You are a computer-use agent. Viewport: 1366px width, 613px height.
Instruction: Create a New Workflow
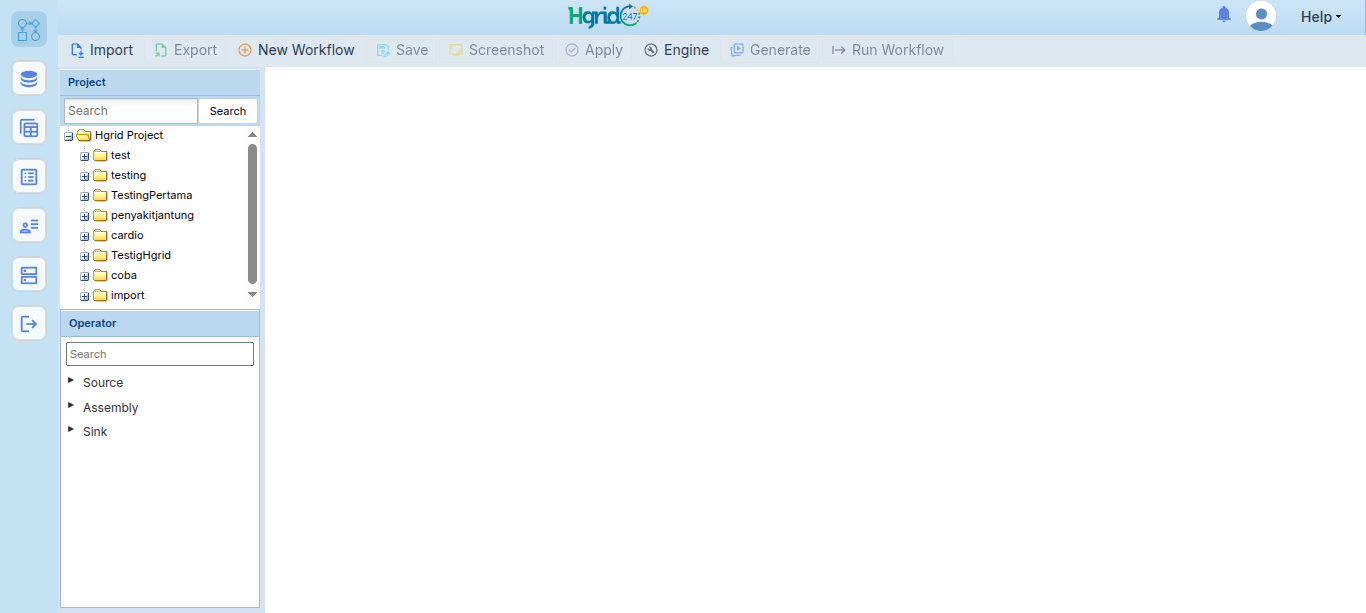[296, 50]
